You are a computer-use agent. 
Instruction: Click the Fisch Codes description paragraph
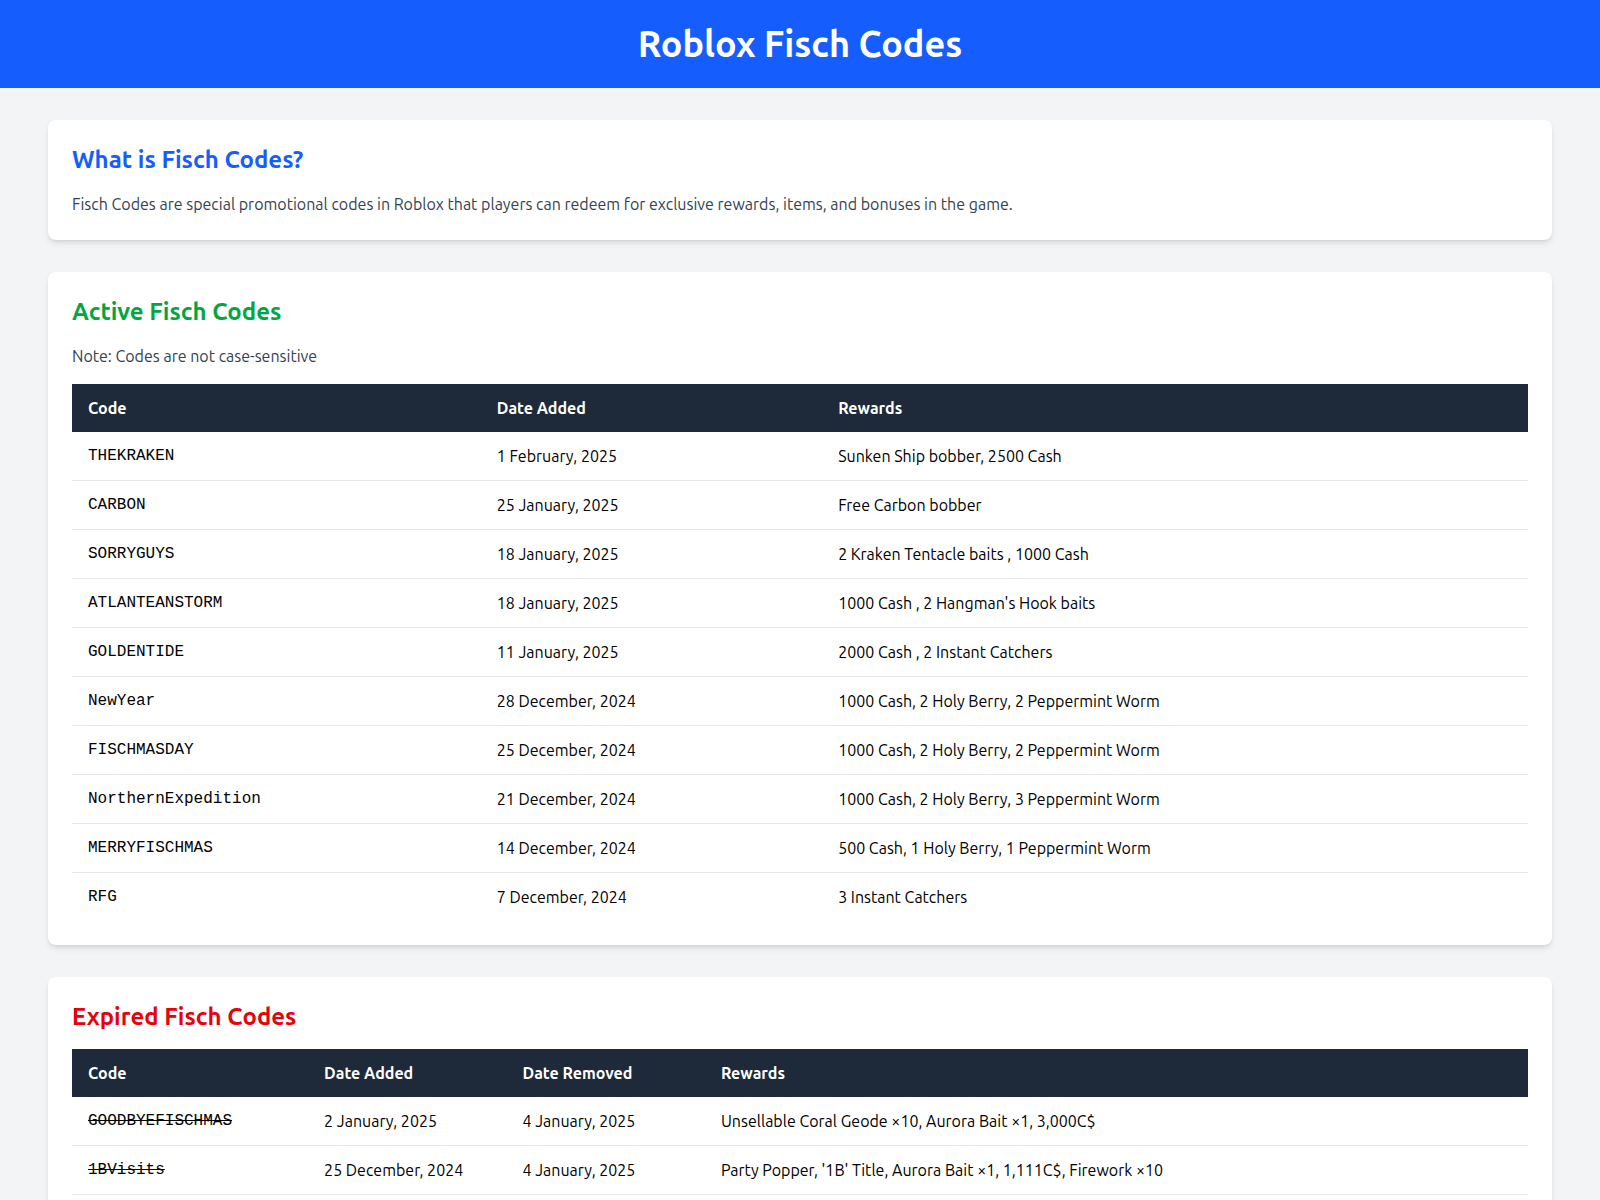(x=542, y=204)
